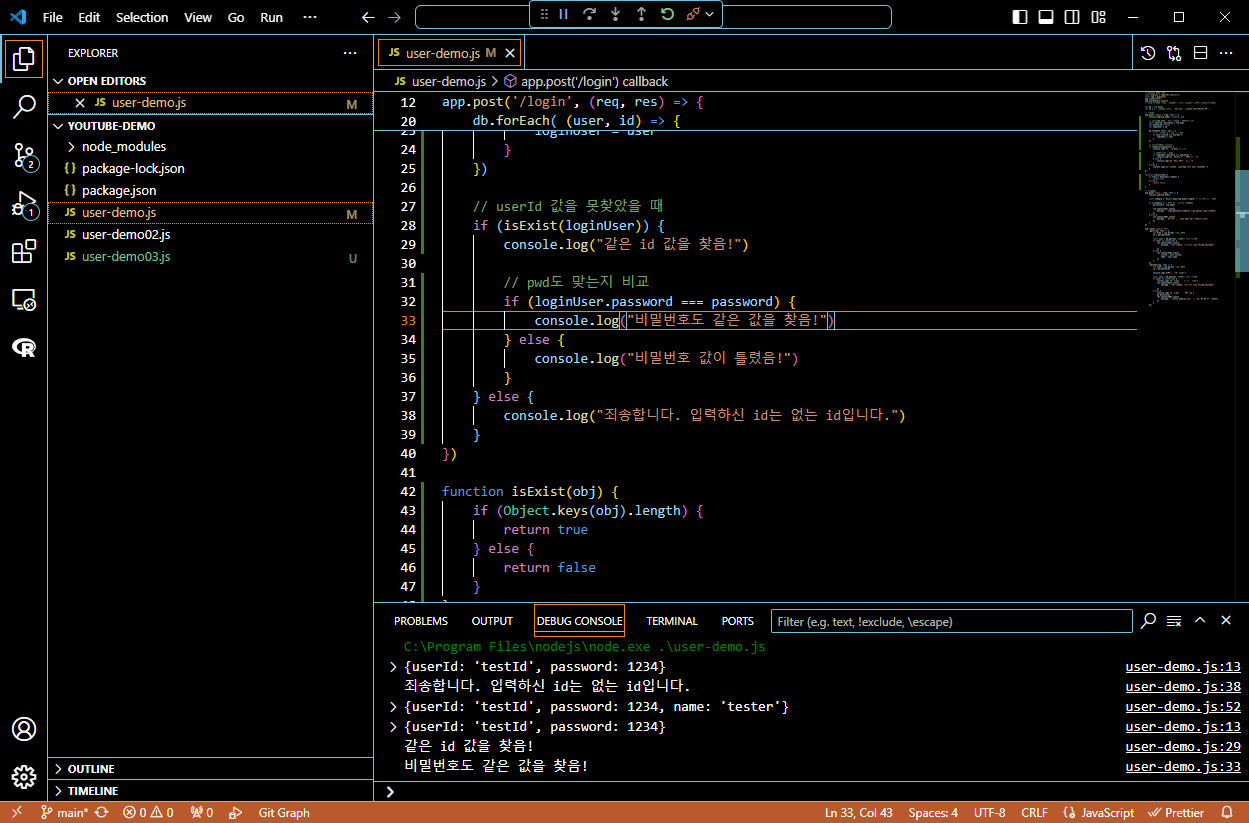Switch to the Terminal panel tab
Viewport: 1249px width, 823px height.
tap(672, 621)
